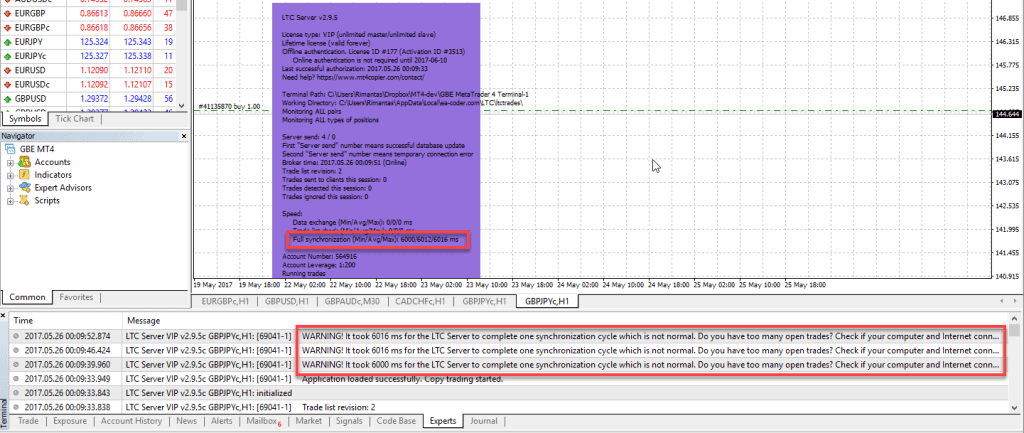Screen dimensions: 1024x433
Task: Click the Accounts folder icon
Action: coord(24,162)
